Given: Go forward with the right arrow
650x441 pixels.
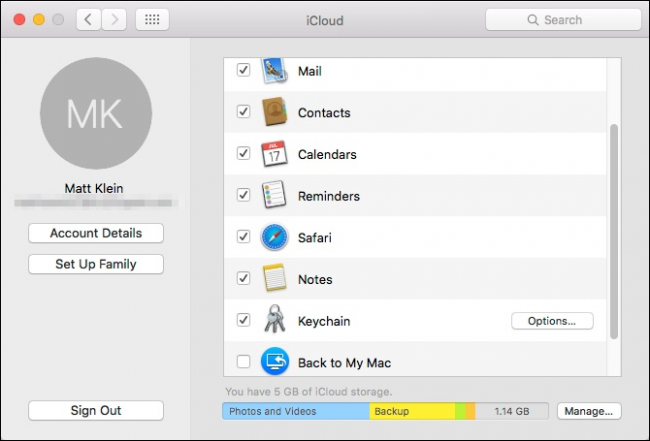Looking at the screenshot, I should [114, 19].
